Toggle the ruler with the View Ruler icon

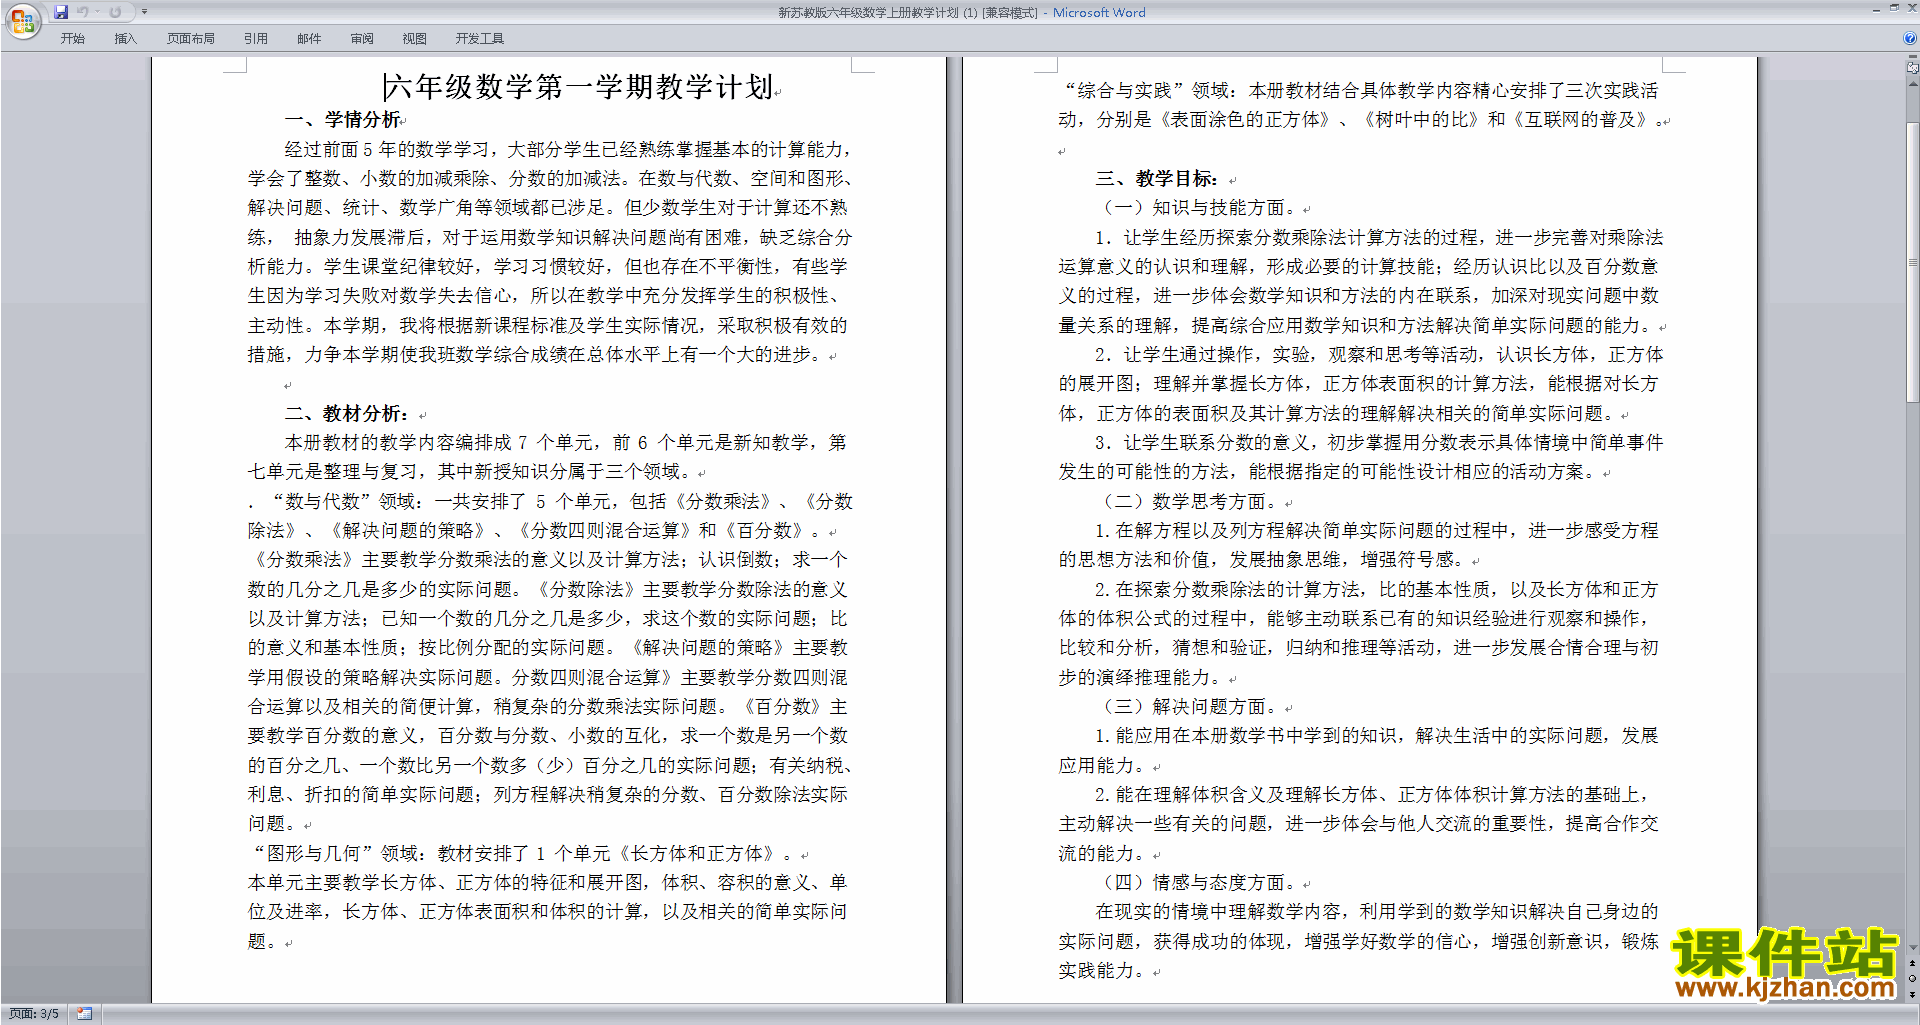(1912, 68)
